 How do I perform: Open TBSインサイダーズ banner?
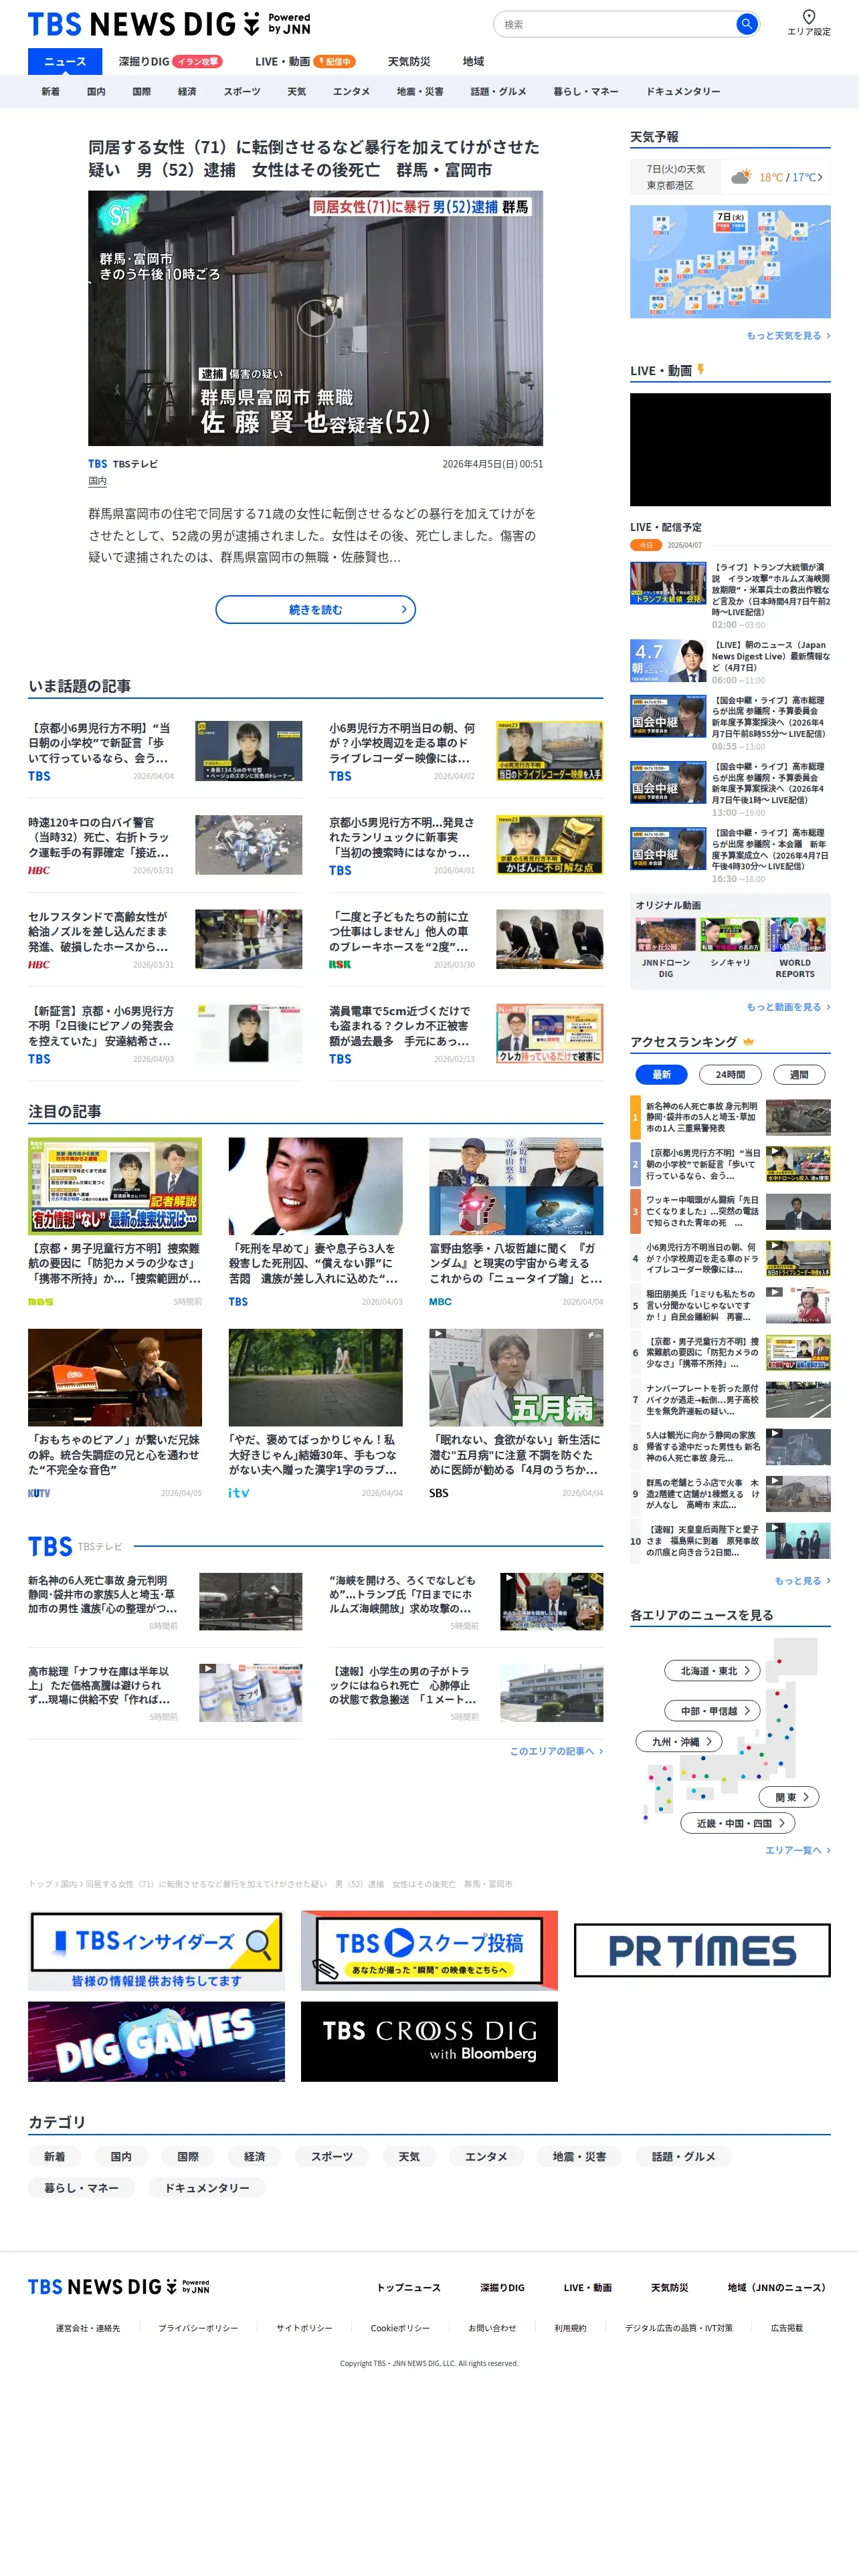tap(156, 1950)
